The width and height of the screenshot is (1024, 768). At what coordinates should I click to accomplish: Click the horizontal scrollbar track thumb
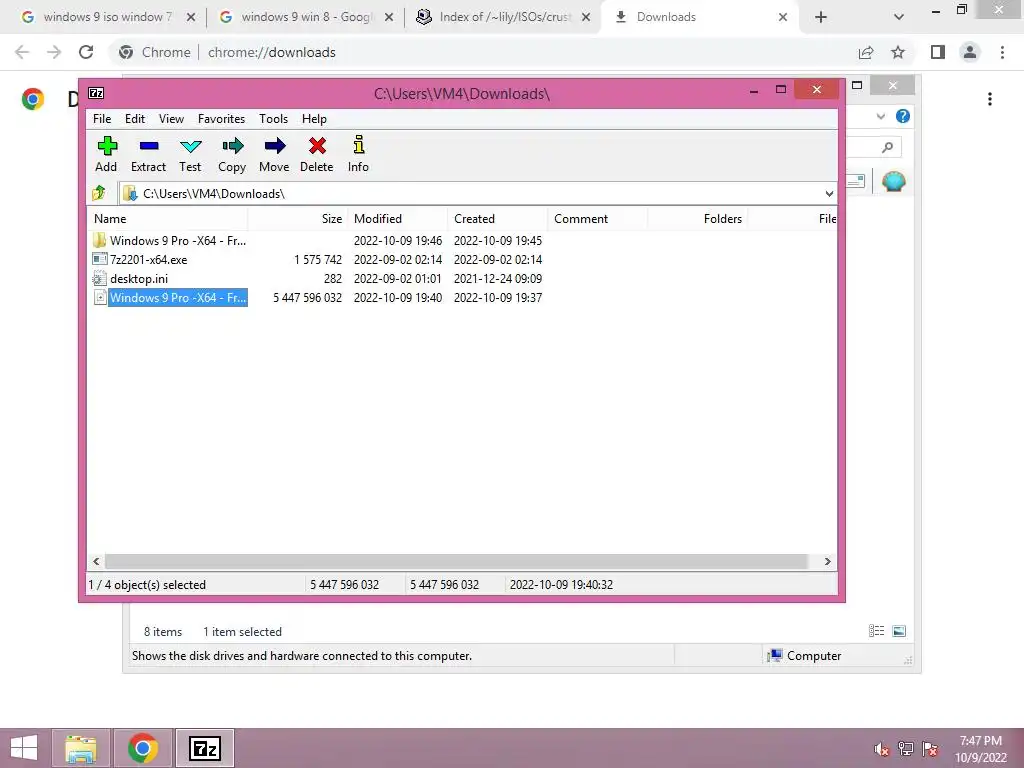[456, 561]
